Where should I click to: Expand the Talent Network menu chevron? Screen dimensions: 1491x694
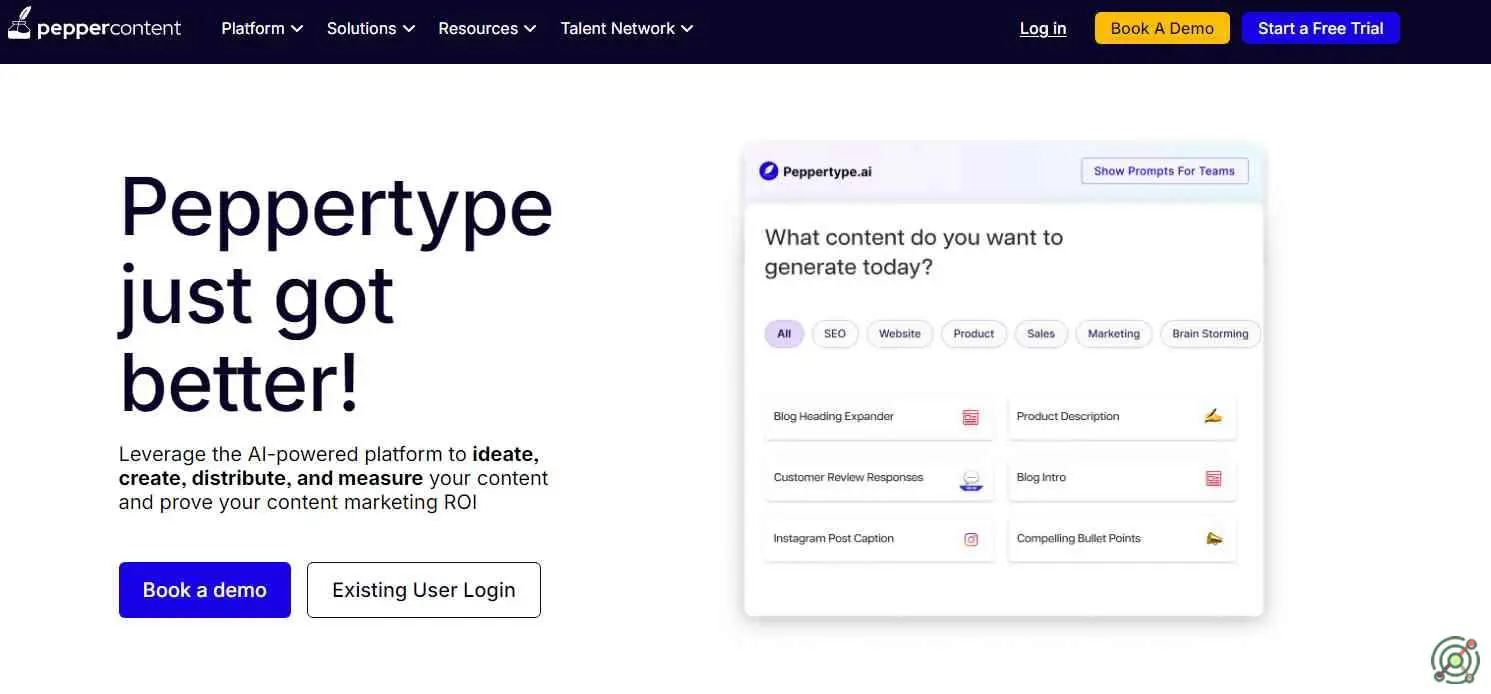687,29
